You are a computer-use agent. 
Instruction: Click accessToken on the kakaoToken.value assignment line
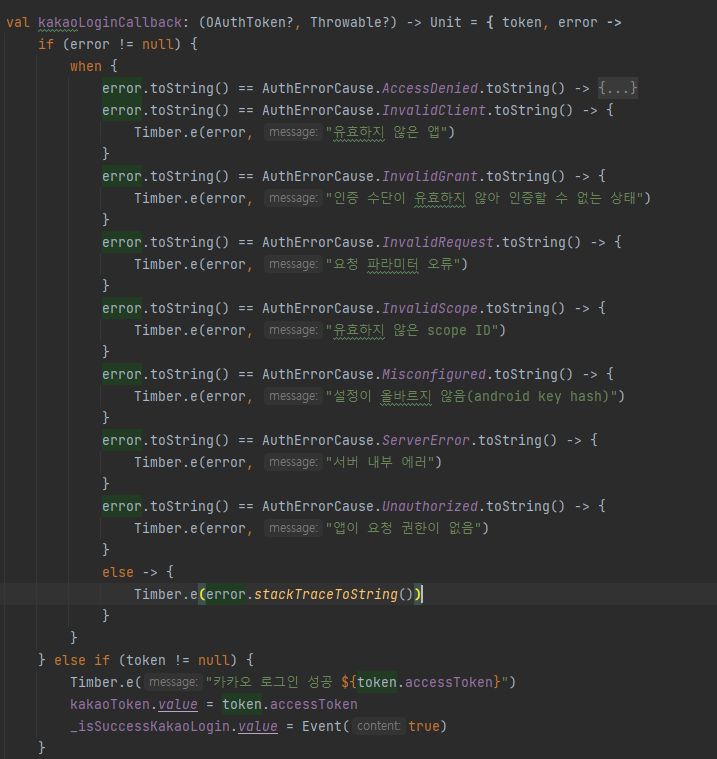[x=314, y=704]
